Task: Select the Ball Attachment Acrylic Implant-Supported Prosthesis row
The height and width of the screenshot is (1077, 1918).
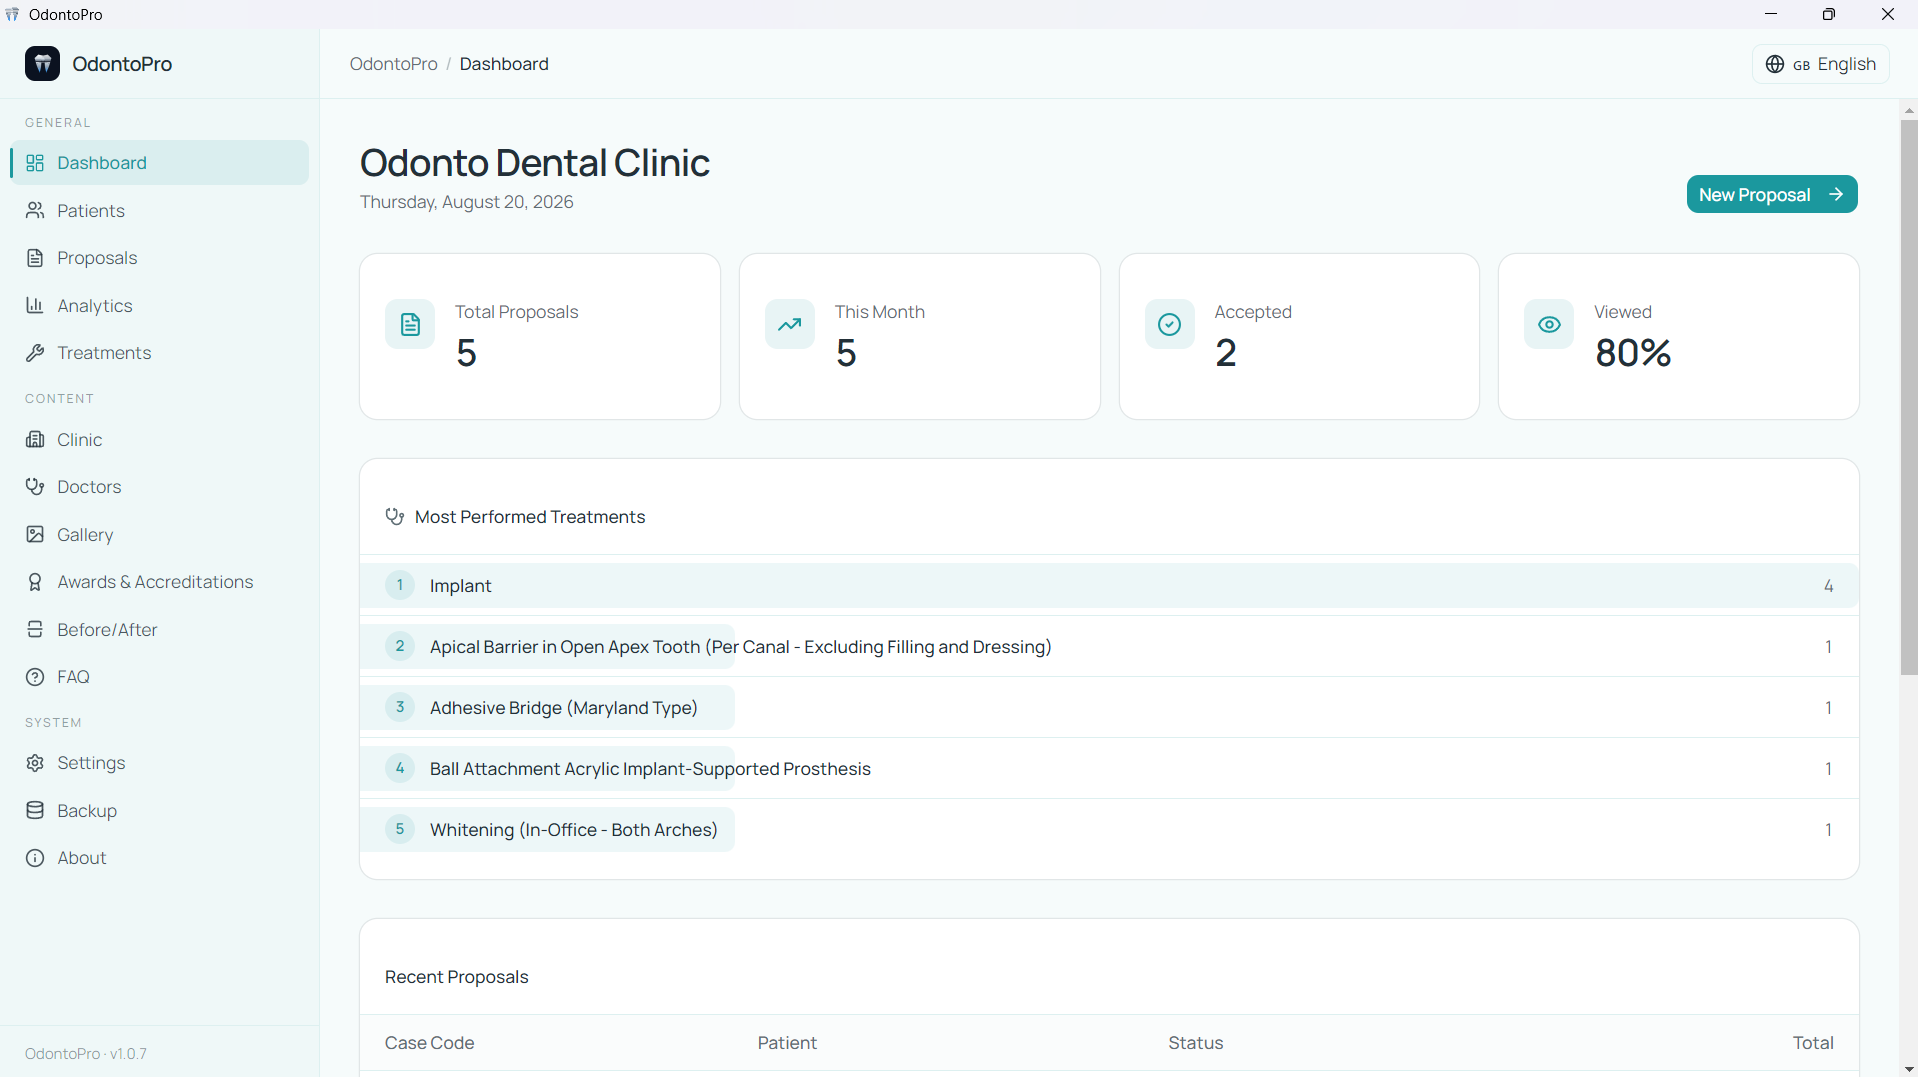Action: pyautogui.click(x=1109, y=769)
